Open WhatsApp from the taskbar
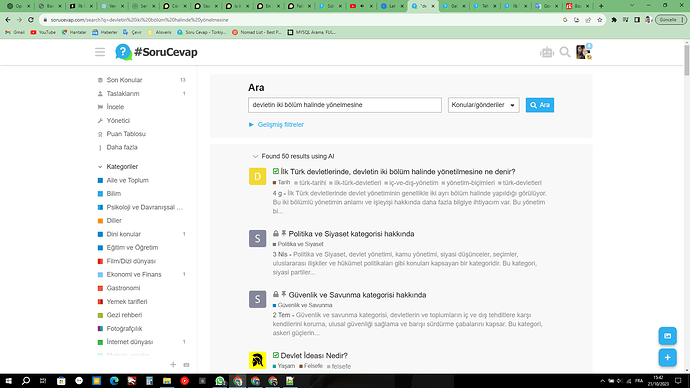Screen dimensions: 690x388 click(220, 381)
